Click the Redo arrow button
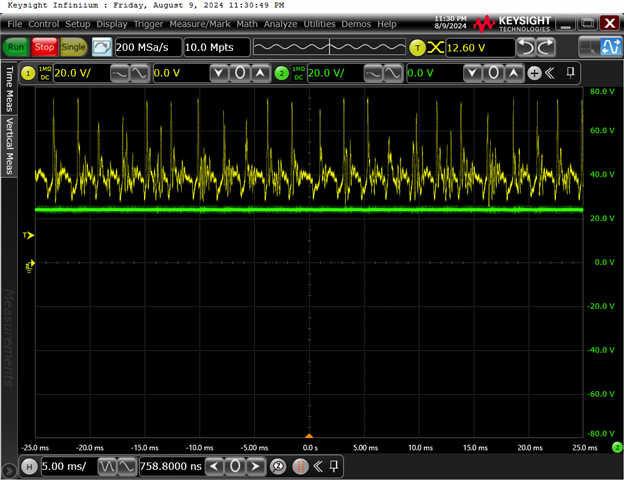 click(x=546, y=47)
